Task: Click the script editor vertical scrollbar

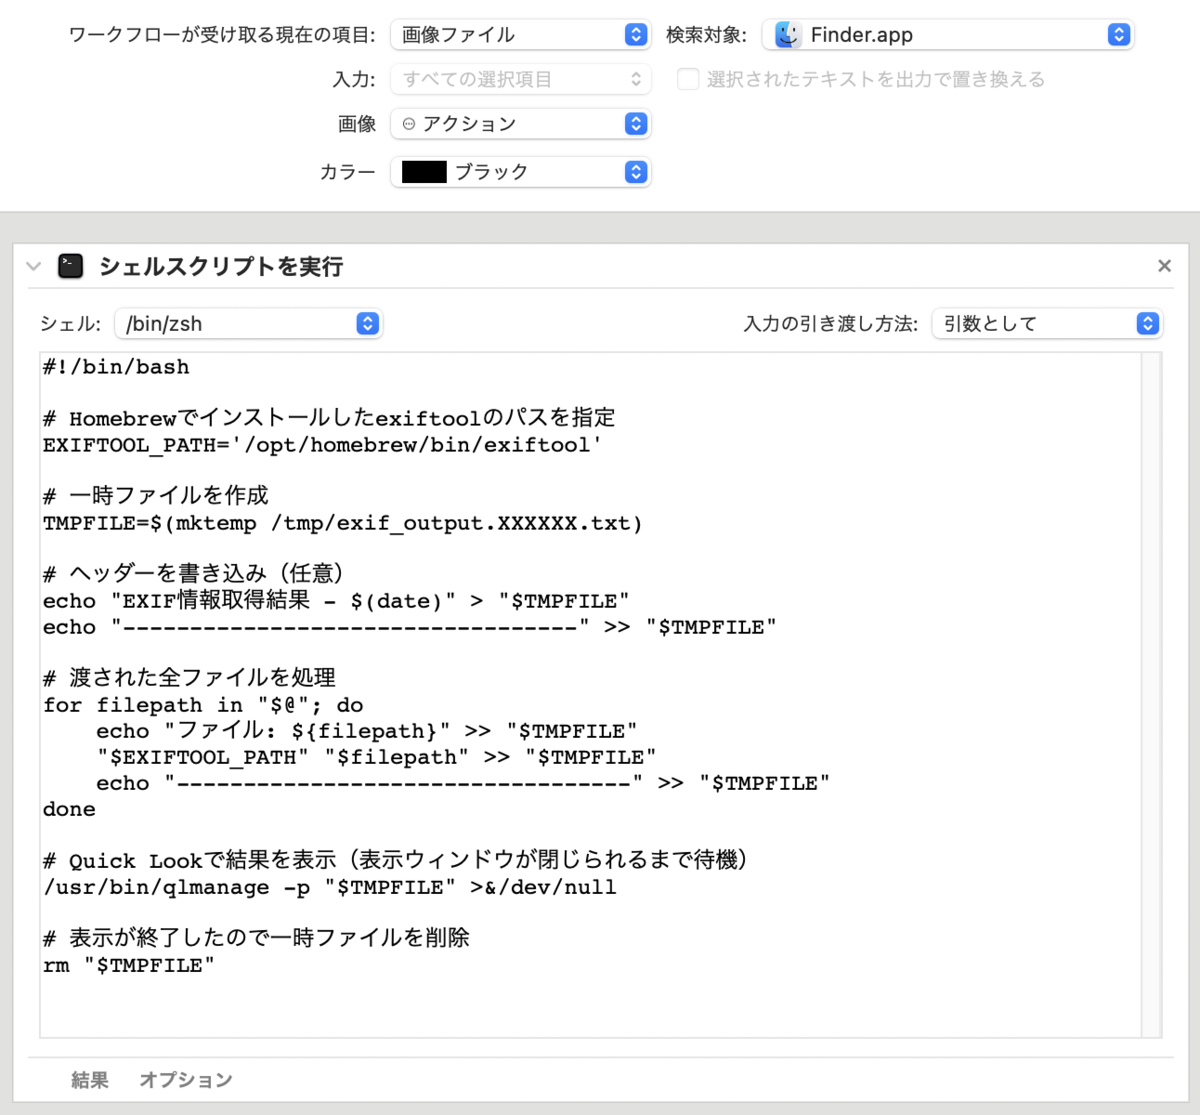Action: click(1152, 694)
